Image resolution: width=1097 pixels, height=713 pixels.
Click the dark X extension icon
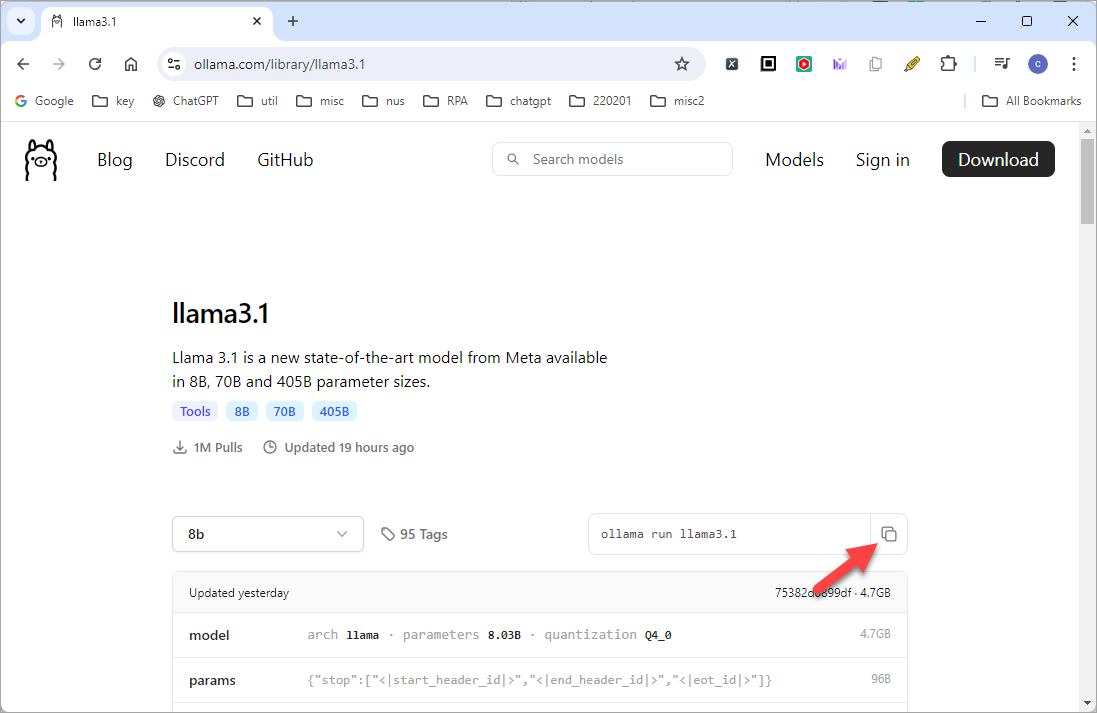(732, 64)
